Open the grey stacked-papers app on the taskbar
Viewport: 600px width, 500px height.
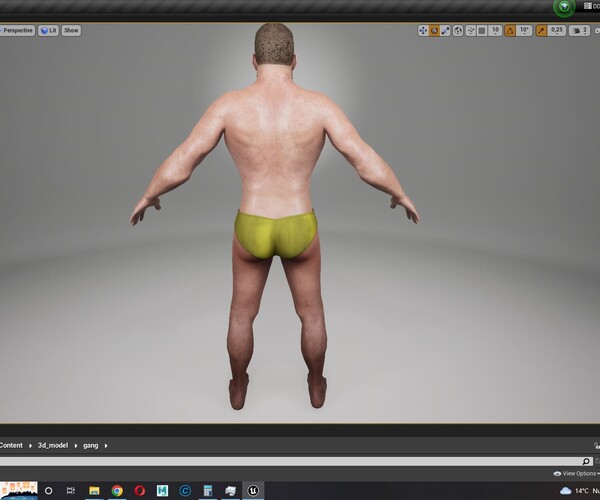[x=230, y=491]
